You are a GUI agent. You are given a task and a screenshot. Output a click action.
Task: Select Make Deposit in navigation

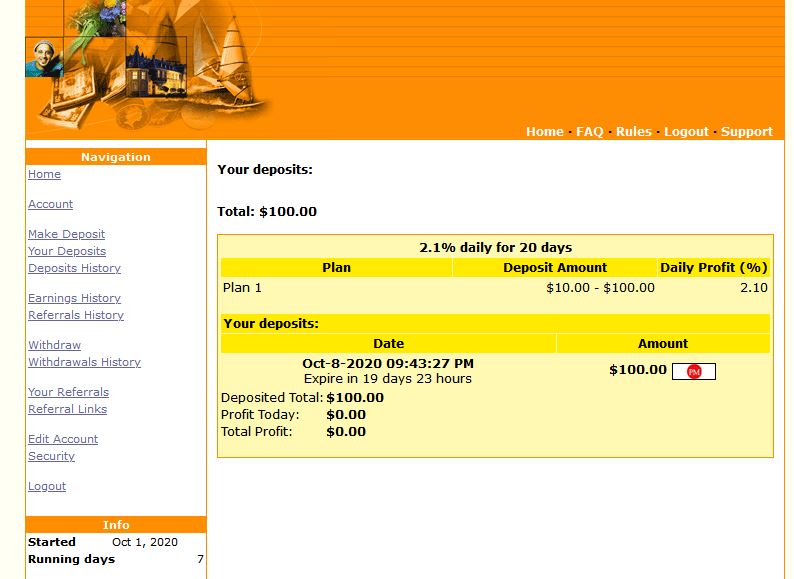point(66,234)
